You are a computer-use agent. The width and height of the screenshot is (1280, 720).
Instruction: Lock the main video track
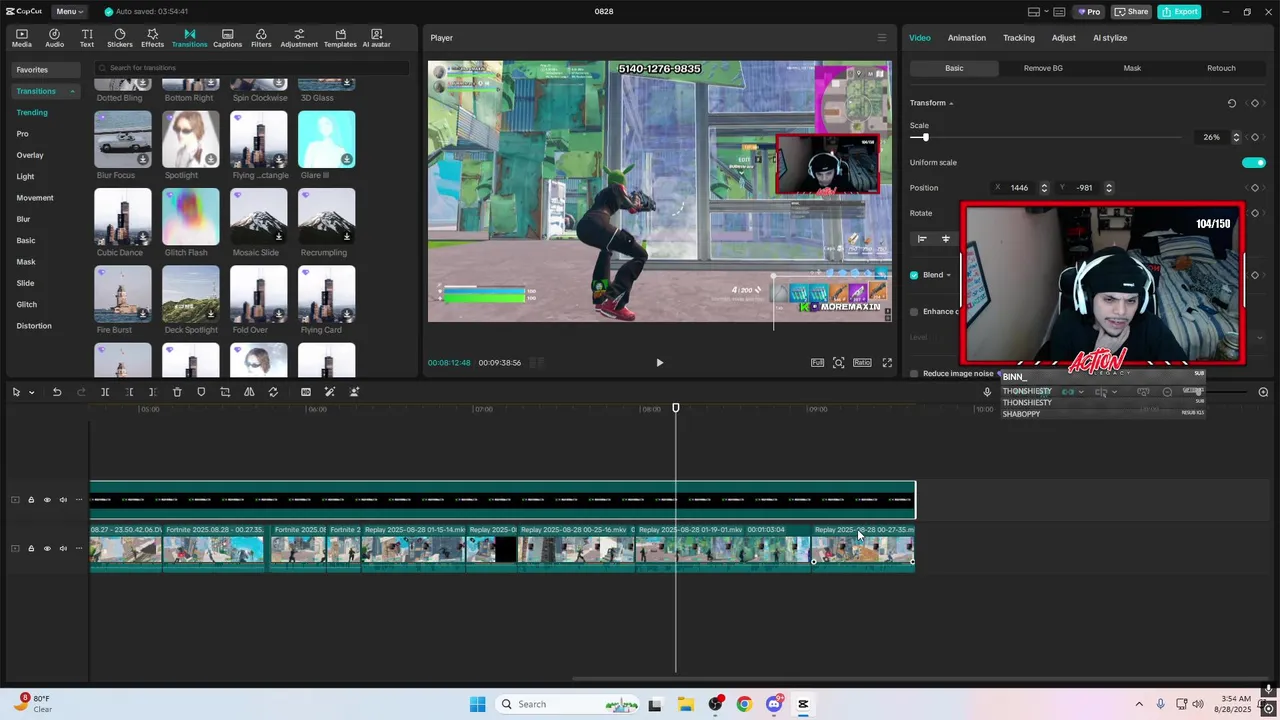tap(31, 548)
